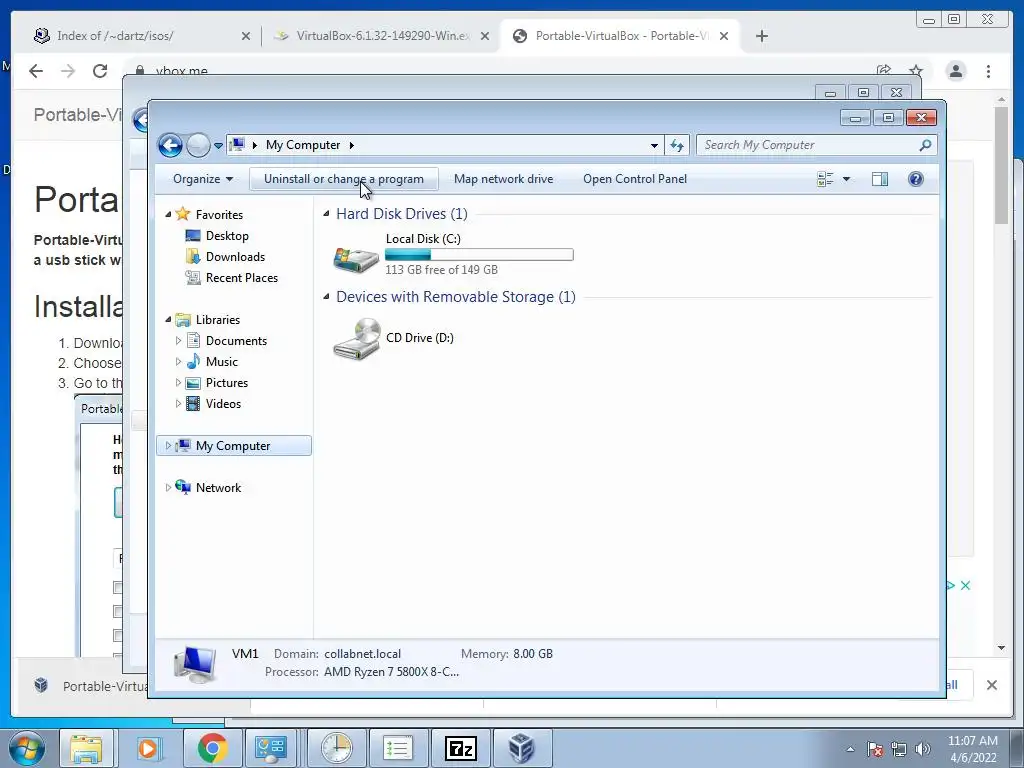Select the Music library icon
Screen dimensions: 1024x768
coord(193,361)
